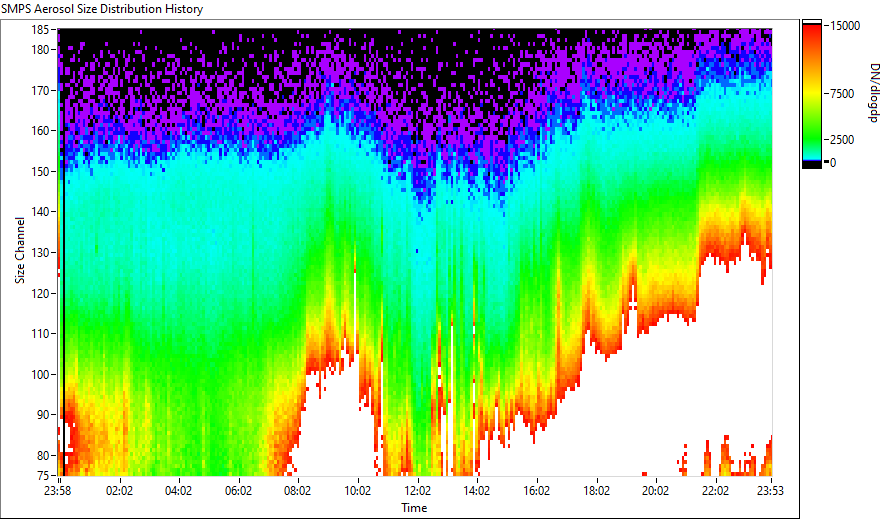Click the 23:53 end time label
The height and width of the screenshot is (519, 884).
(770, 491)
